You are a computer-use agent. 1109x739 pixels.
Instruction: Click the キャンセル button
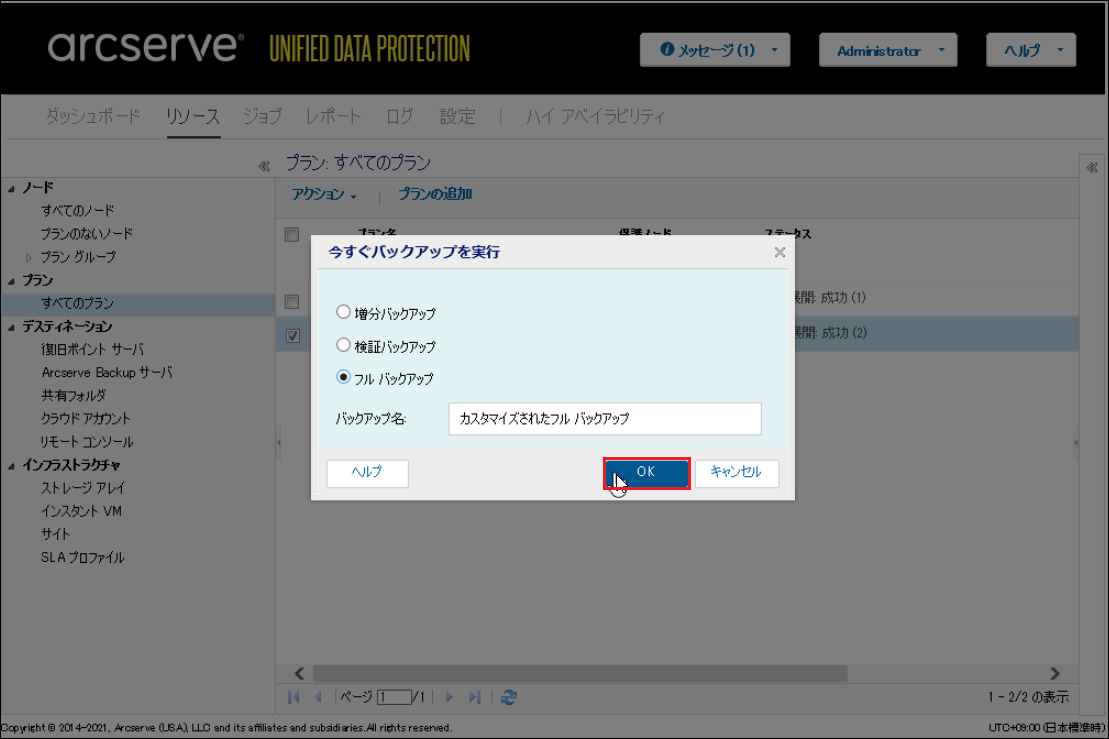(736, 473)
